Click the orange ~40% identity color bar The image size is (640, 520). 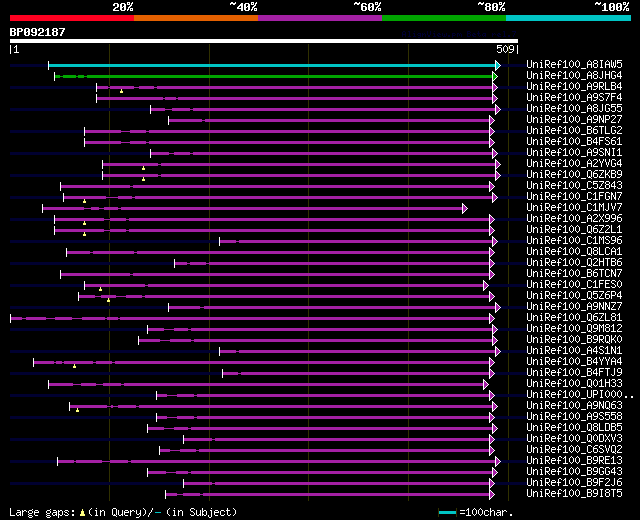(196, 18)
